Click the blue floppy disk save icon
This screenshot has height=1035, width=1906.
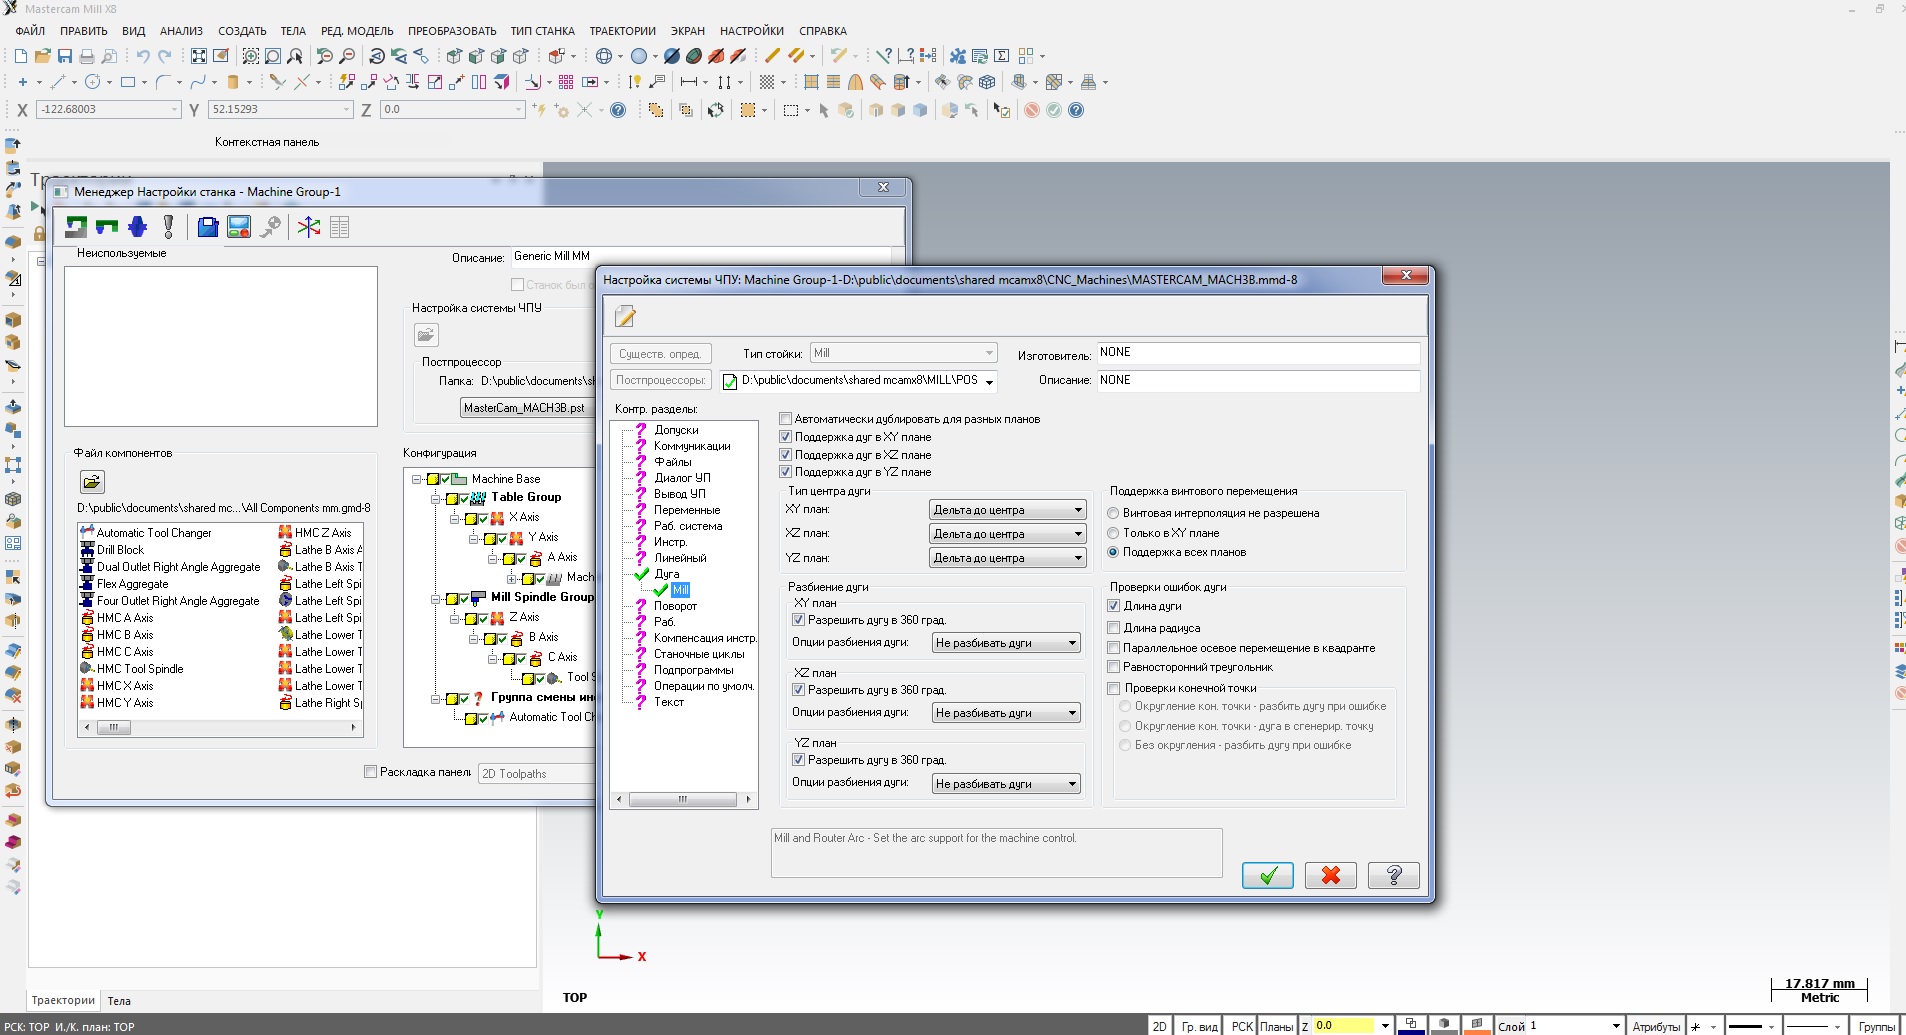click(207, 227)
